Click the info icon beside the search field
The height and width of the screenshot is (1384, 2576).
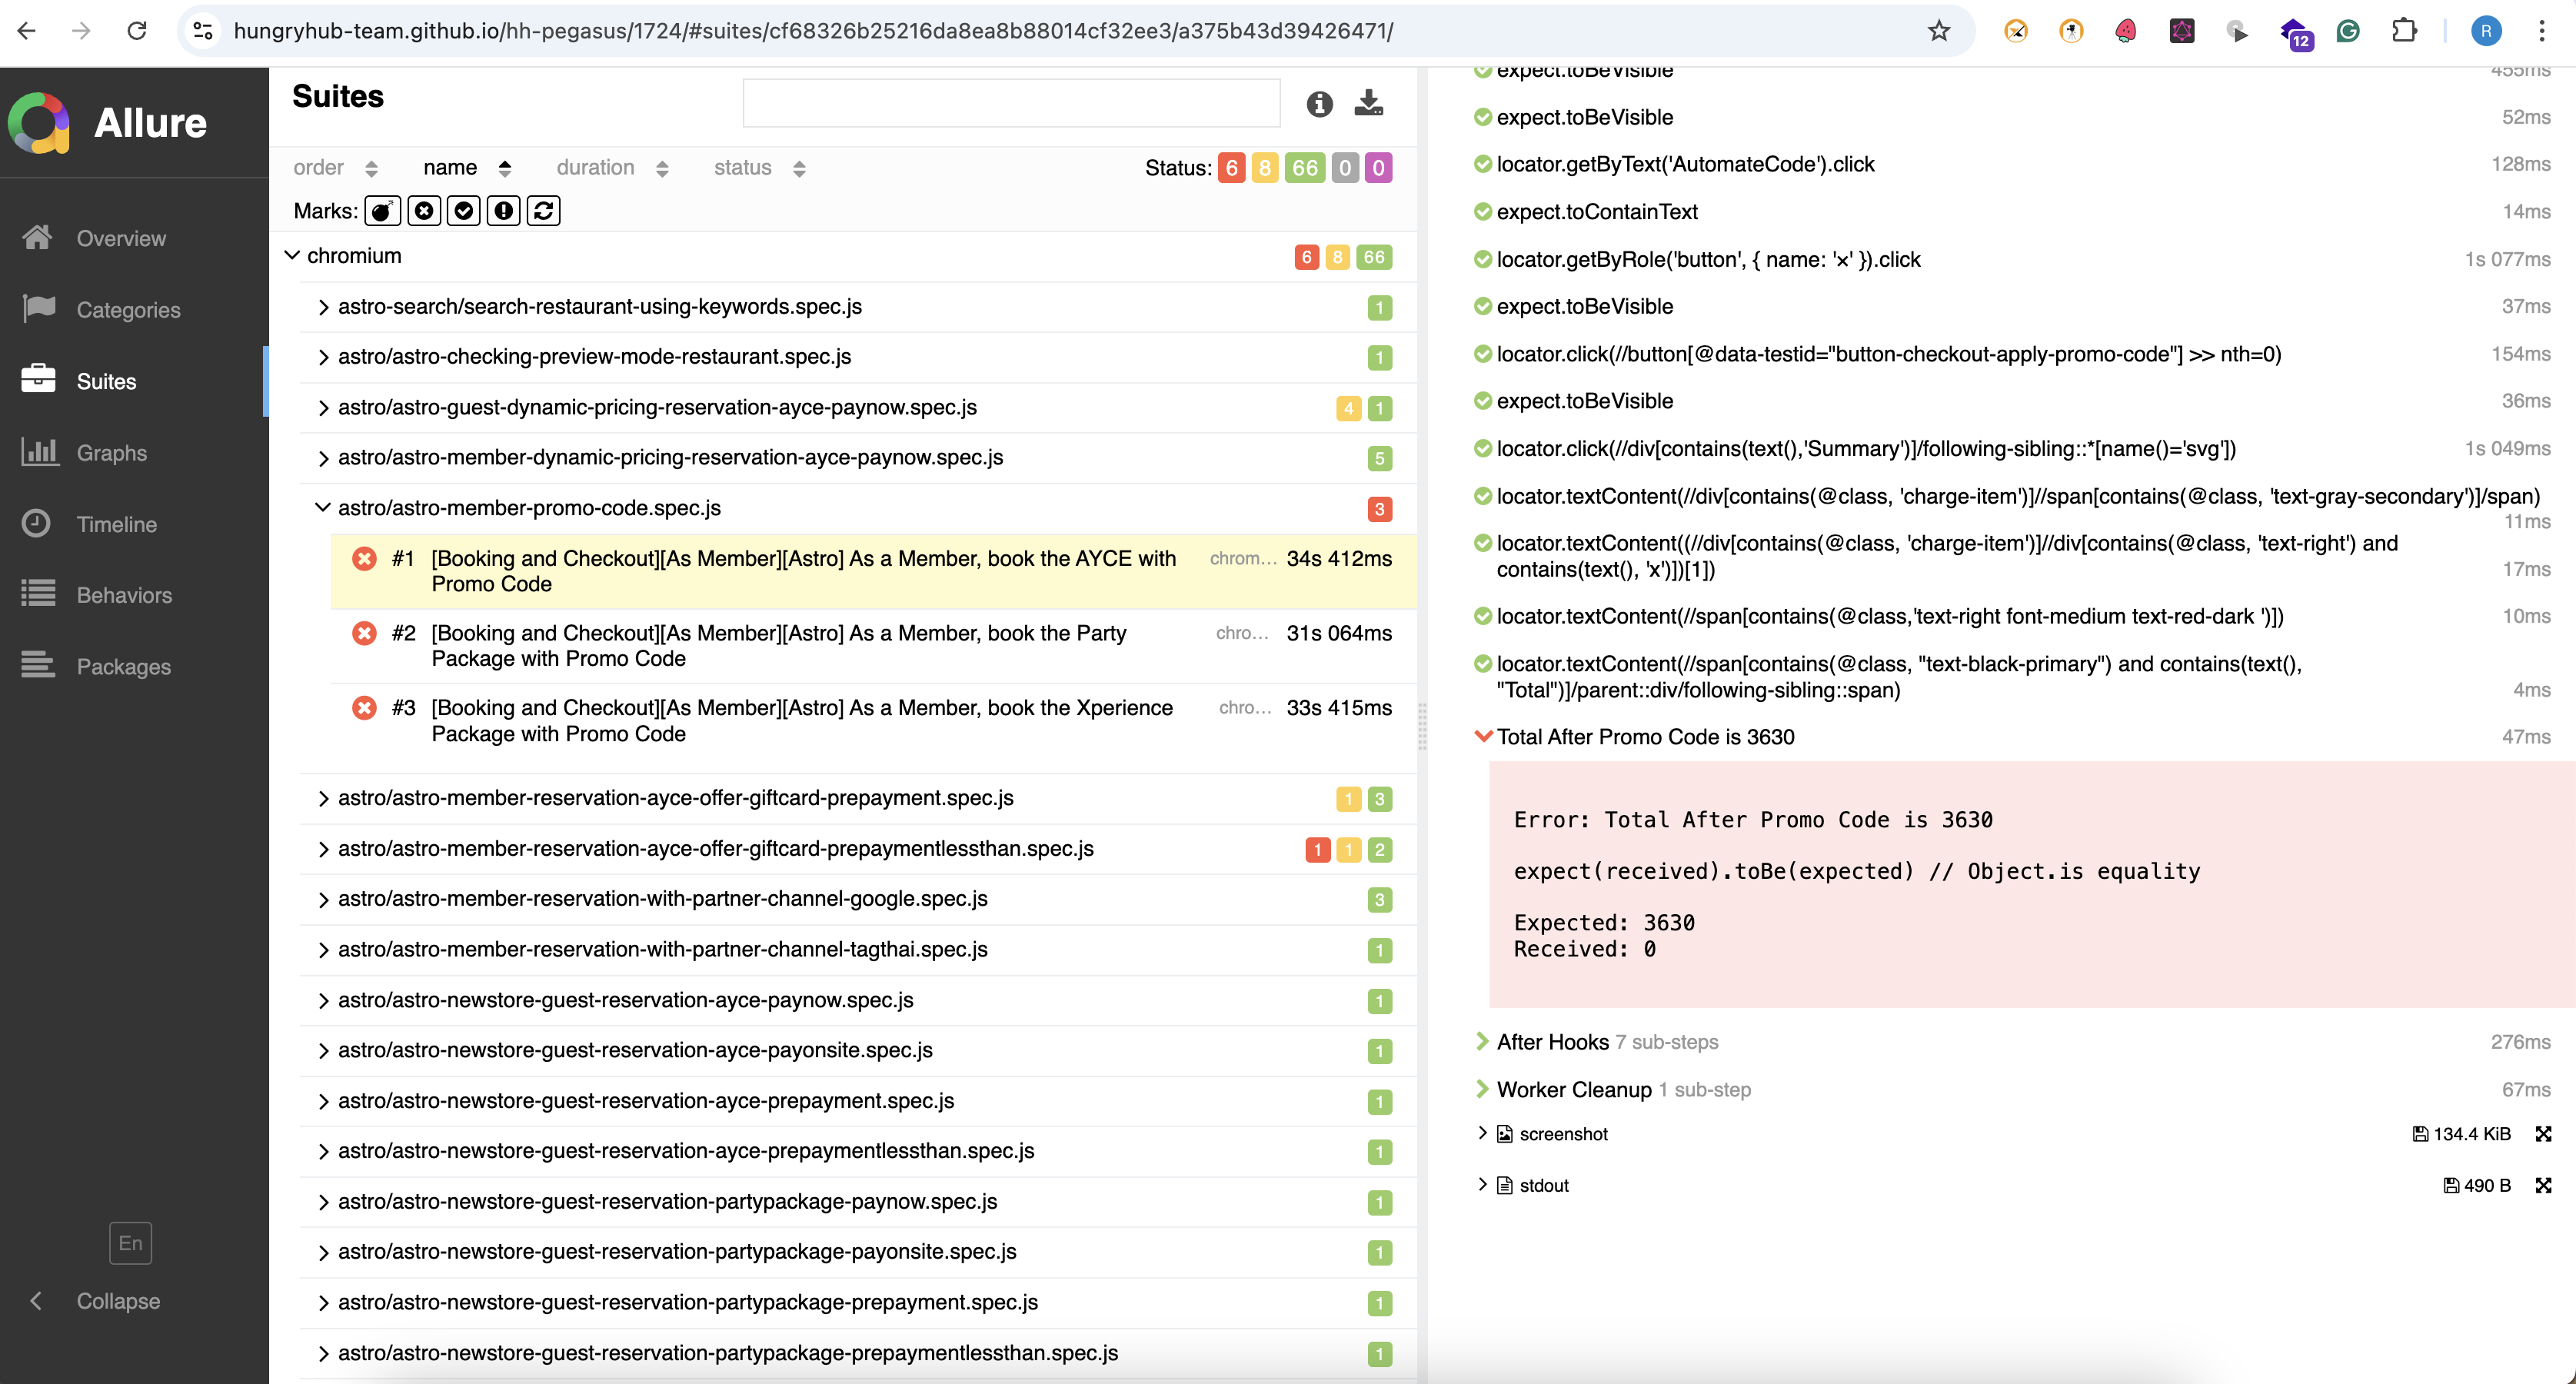1319,104
